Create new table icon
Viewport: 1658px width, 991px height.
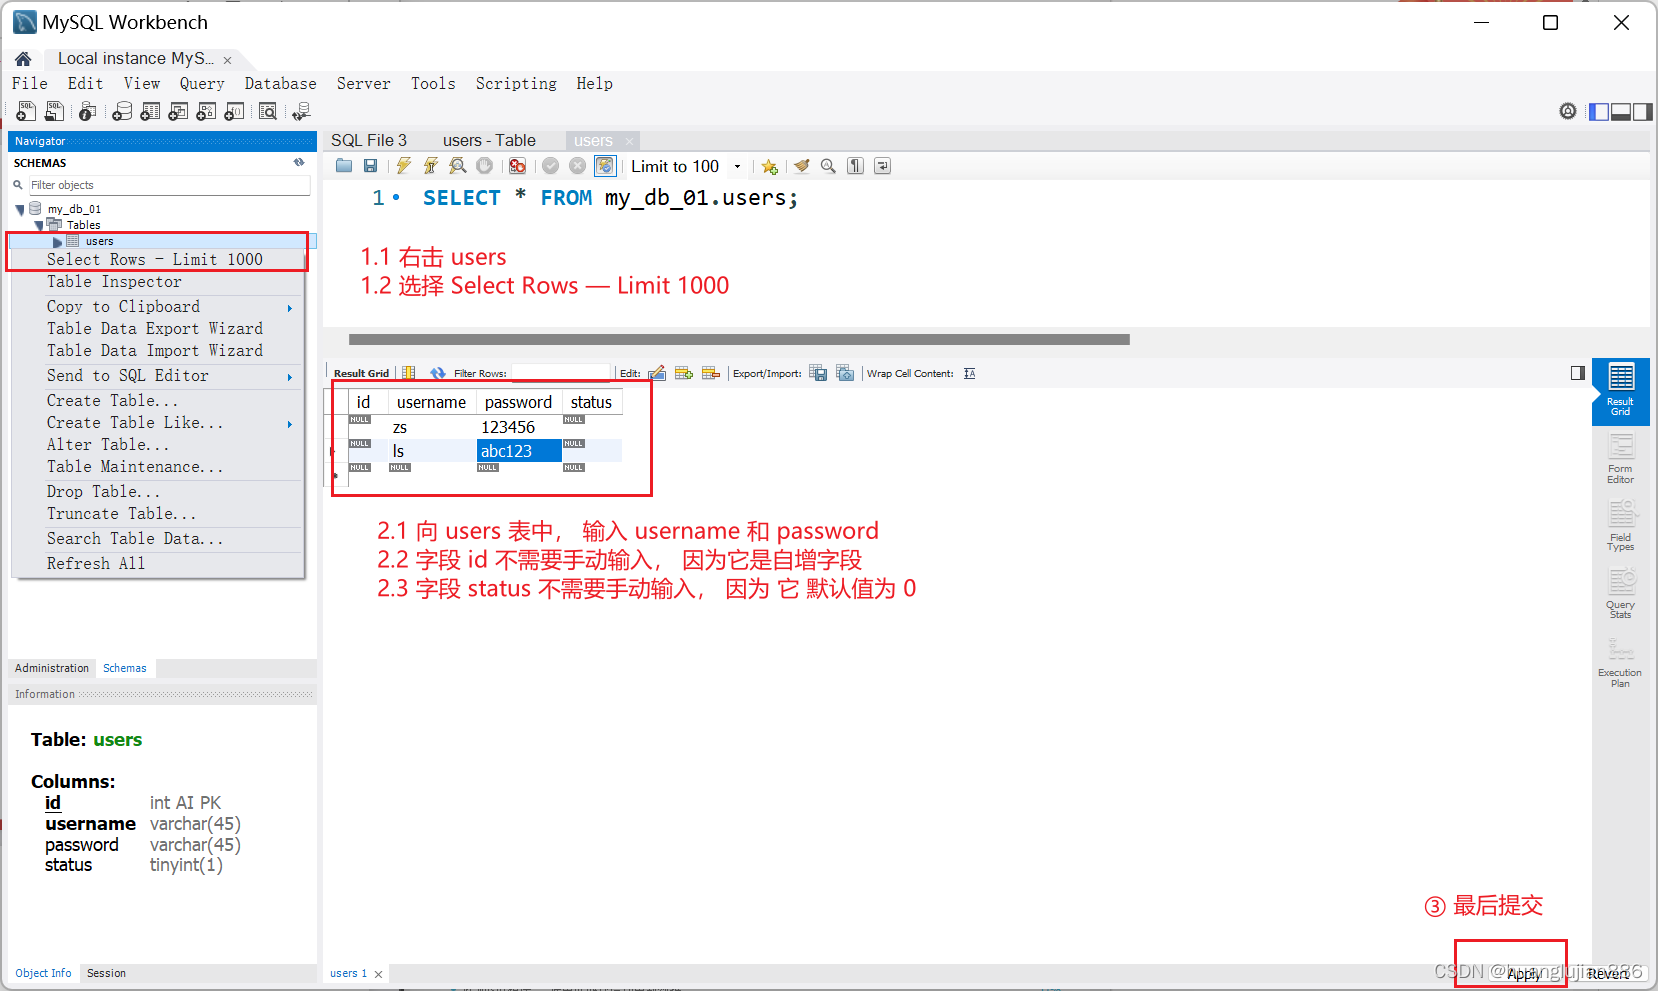pos(150,111)
